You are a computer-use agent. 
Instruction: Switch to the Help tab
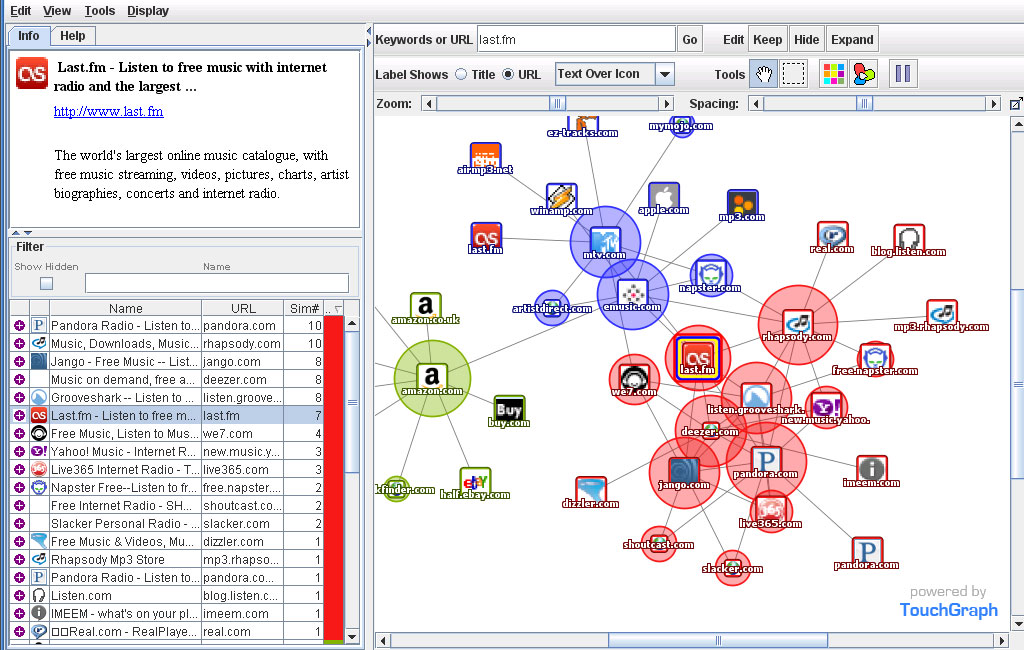click(73, 36)
